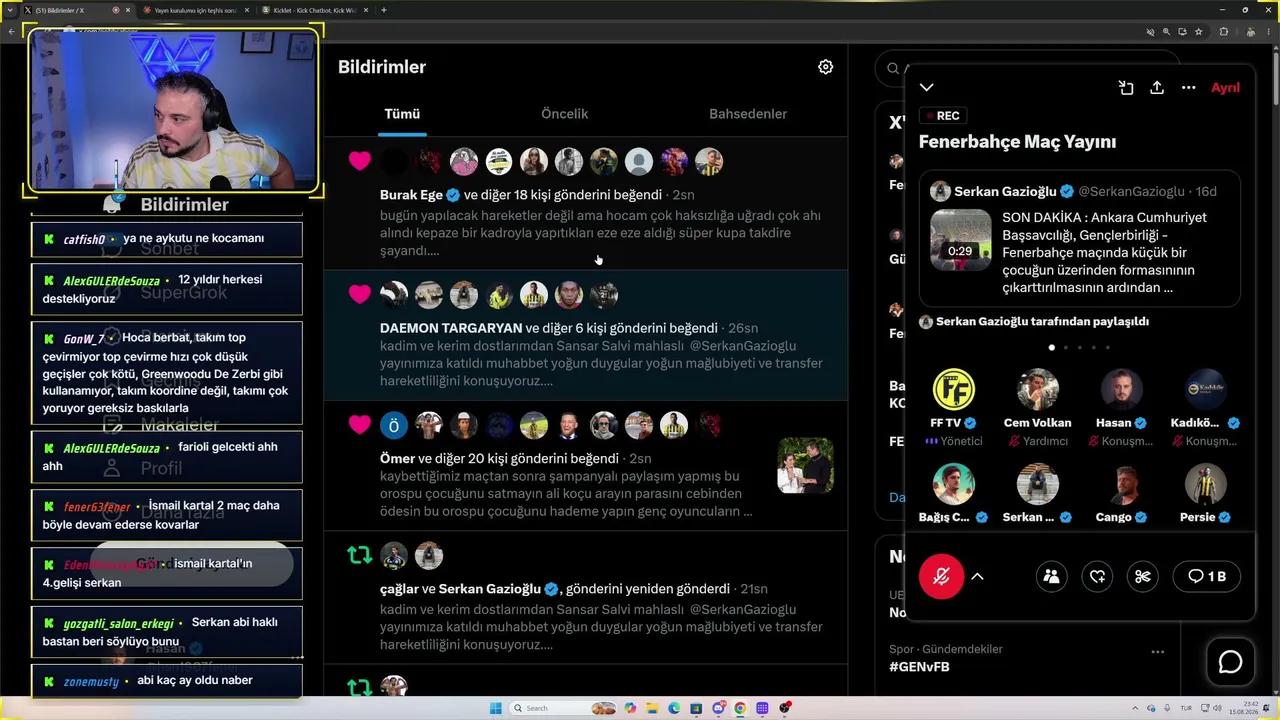This screenshot has width=1280, height=720.
Task: Switch to the Öncelik tab
Action: (x=564, y=114)
